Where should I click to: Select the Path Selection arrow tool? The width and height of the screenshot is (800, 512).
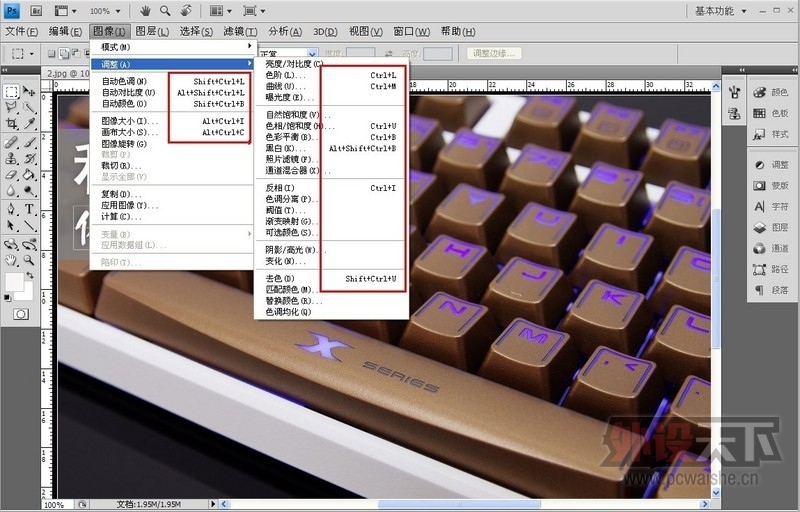11,225
